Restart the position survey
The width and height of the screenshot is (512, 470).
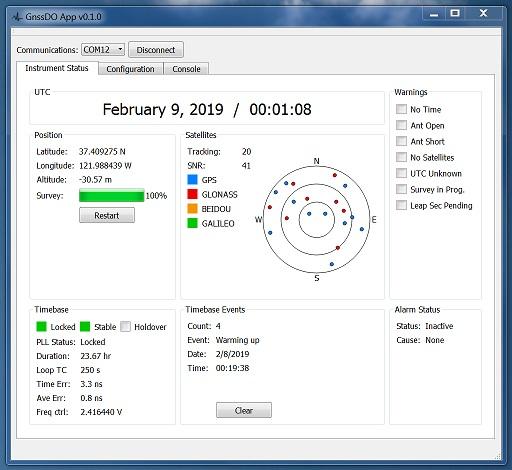pos(107,215)
